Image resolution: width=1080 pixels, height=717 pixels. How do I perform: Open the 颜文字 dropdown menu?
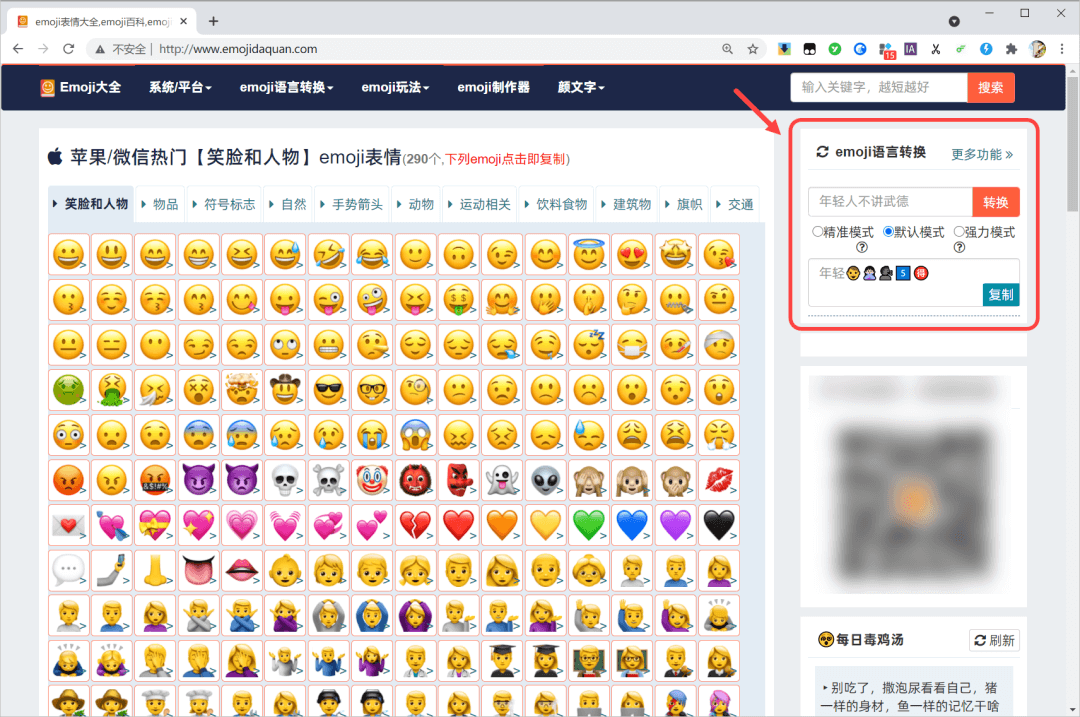pos(581,87)
